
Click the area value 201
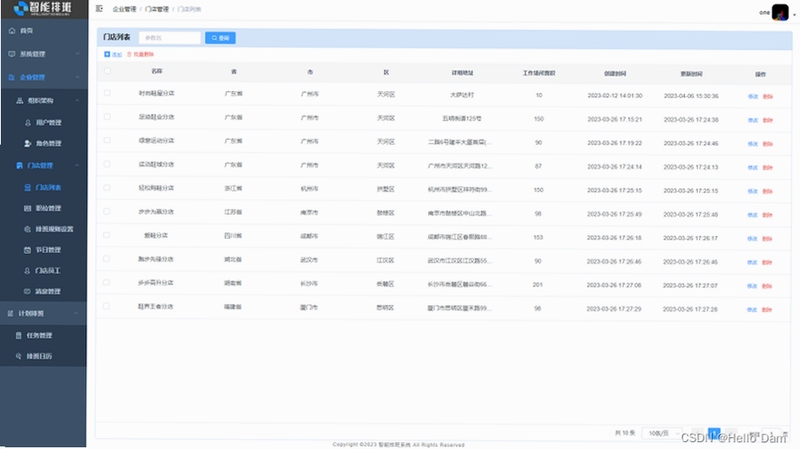[x=538, y=285]
